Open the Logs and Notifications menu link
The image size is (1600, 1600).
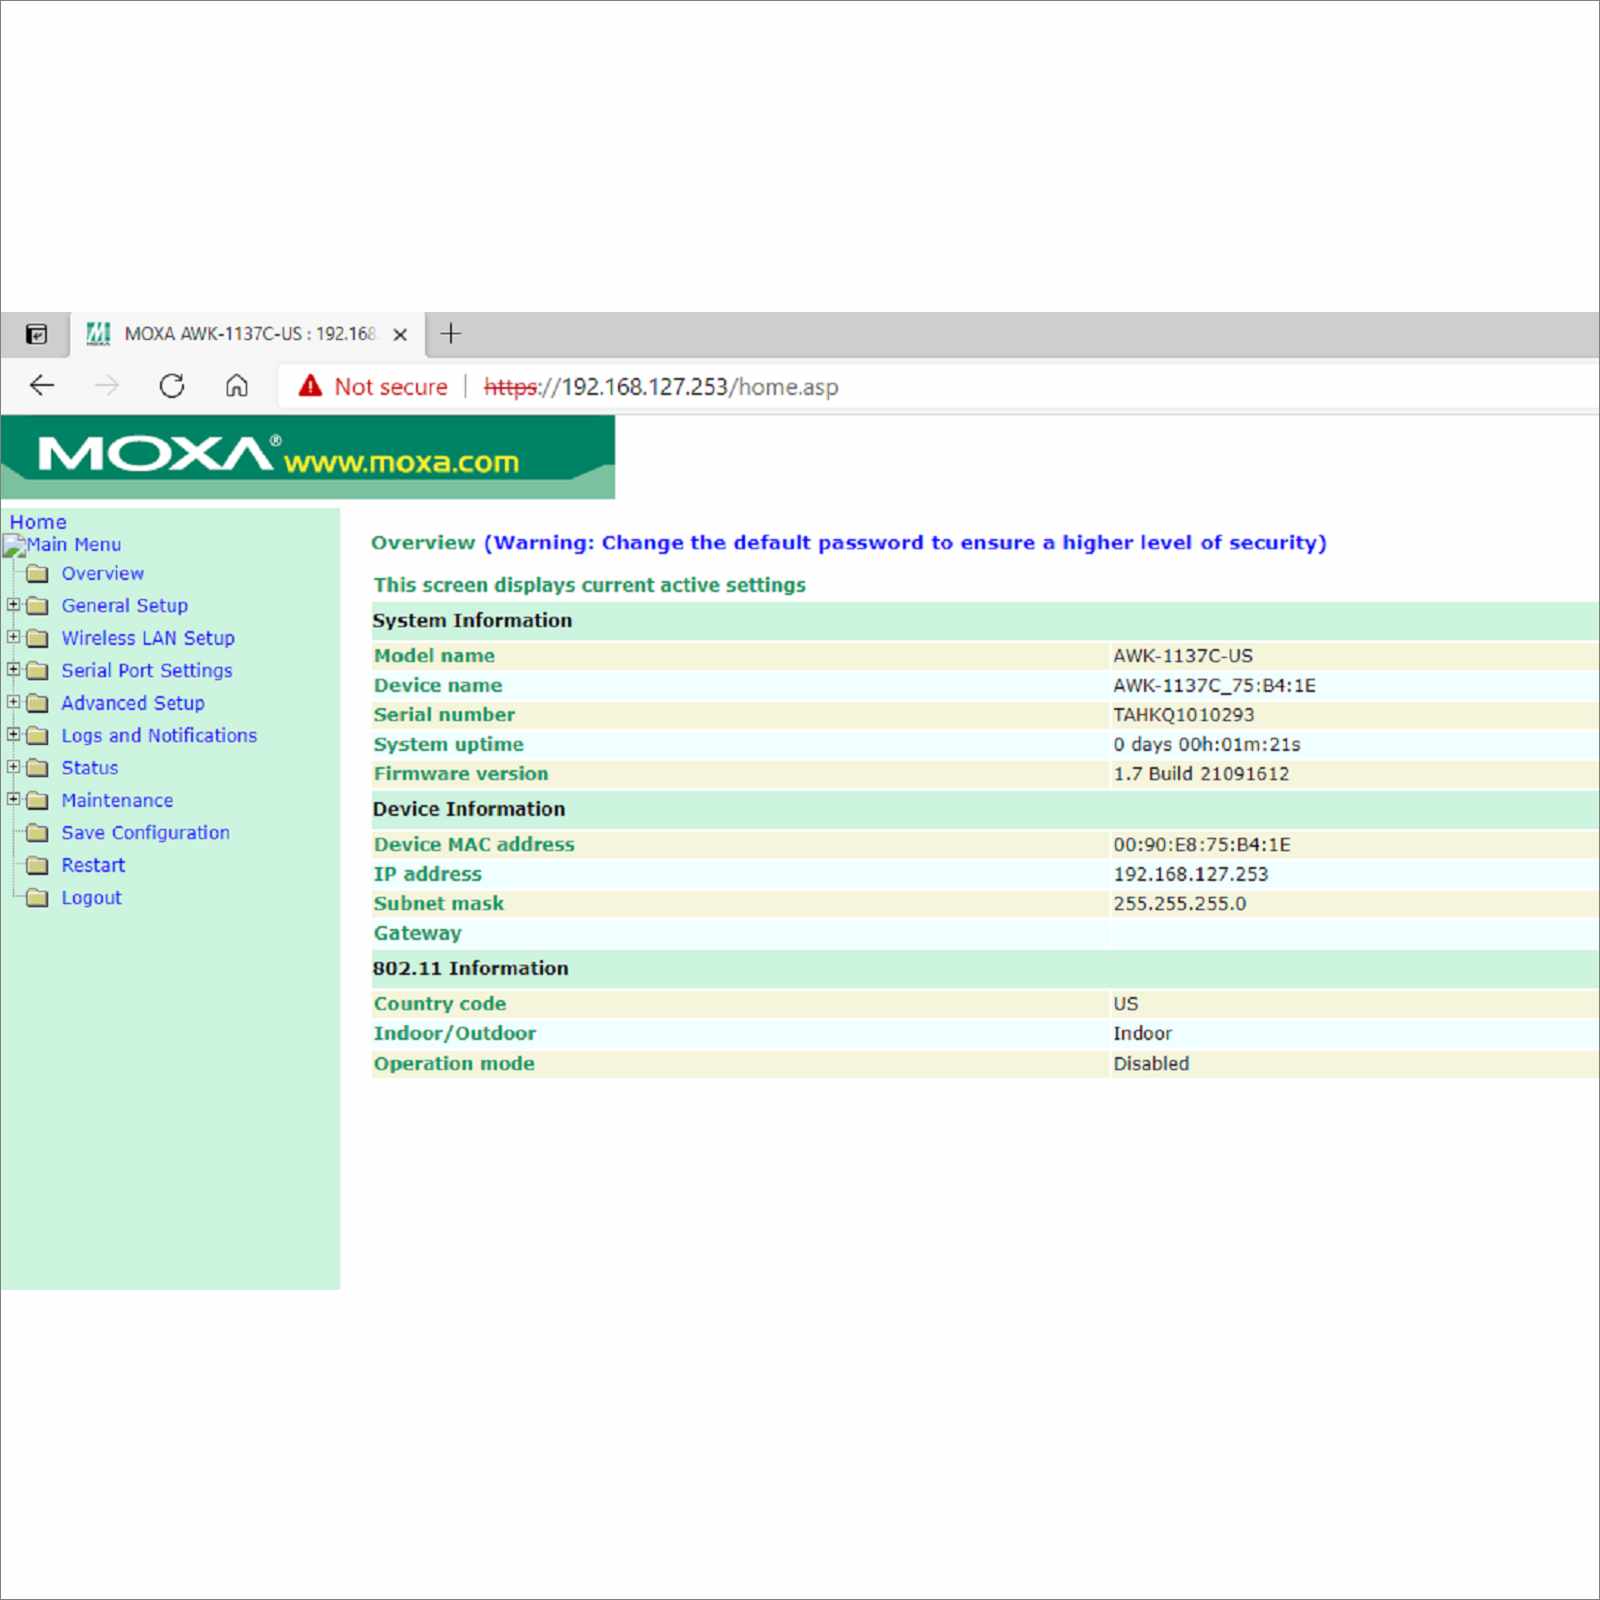click(x=159, y=735)
